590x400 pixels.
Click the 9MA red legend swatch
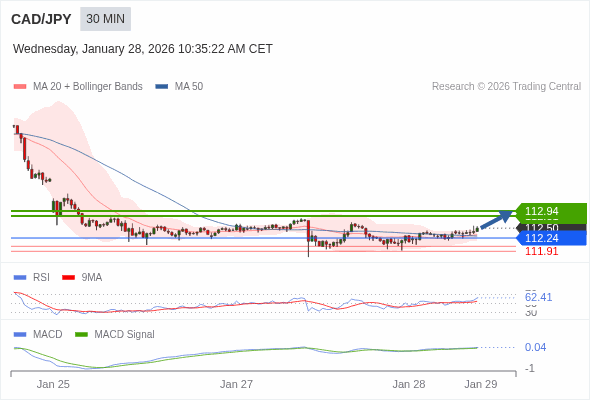(68, 278)
